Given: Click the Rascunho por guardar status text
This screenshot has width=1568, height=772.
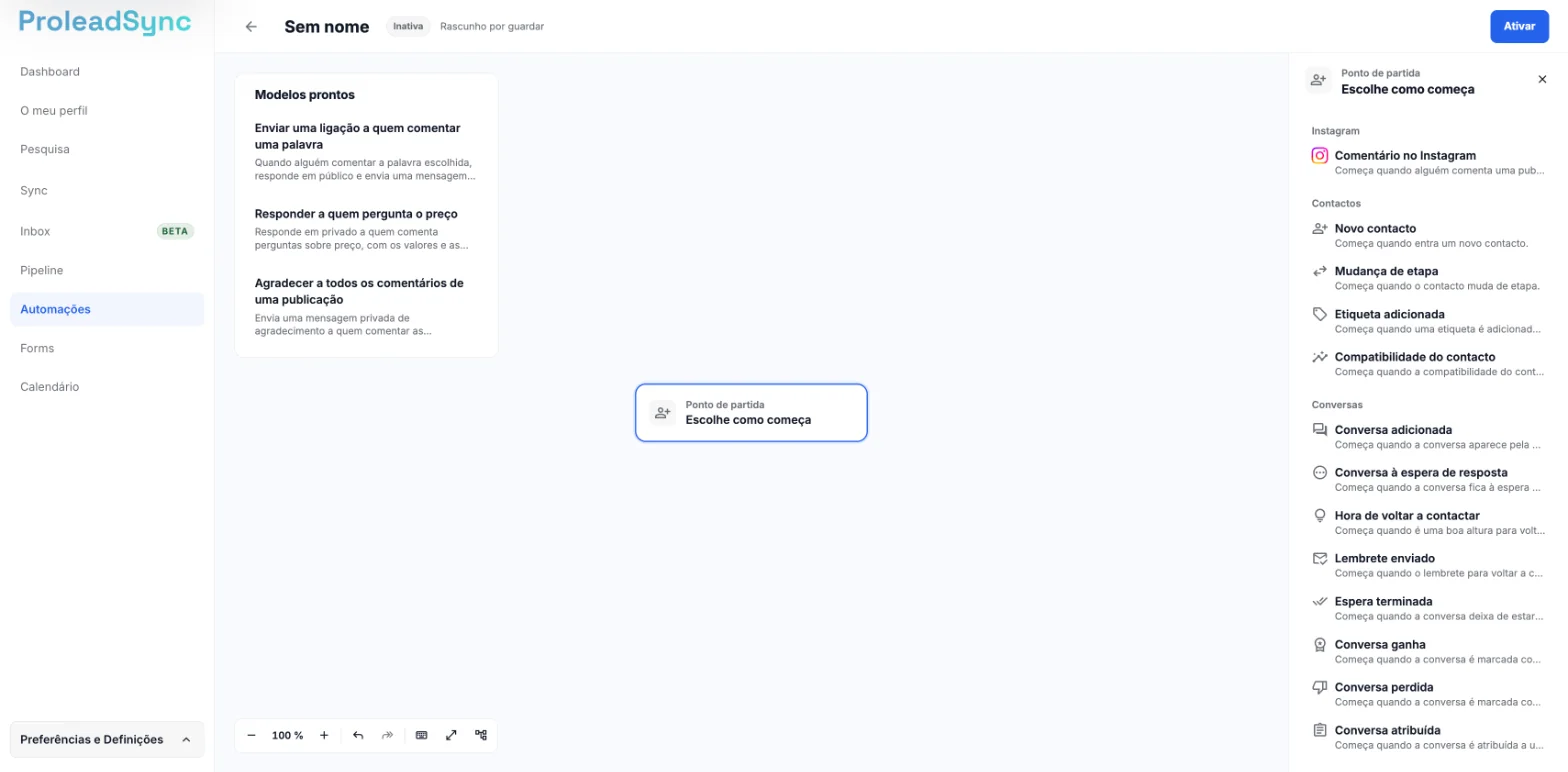Looking at the screenshot, I should (x=492, y=27).
